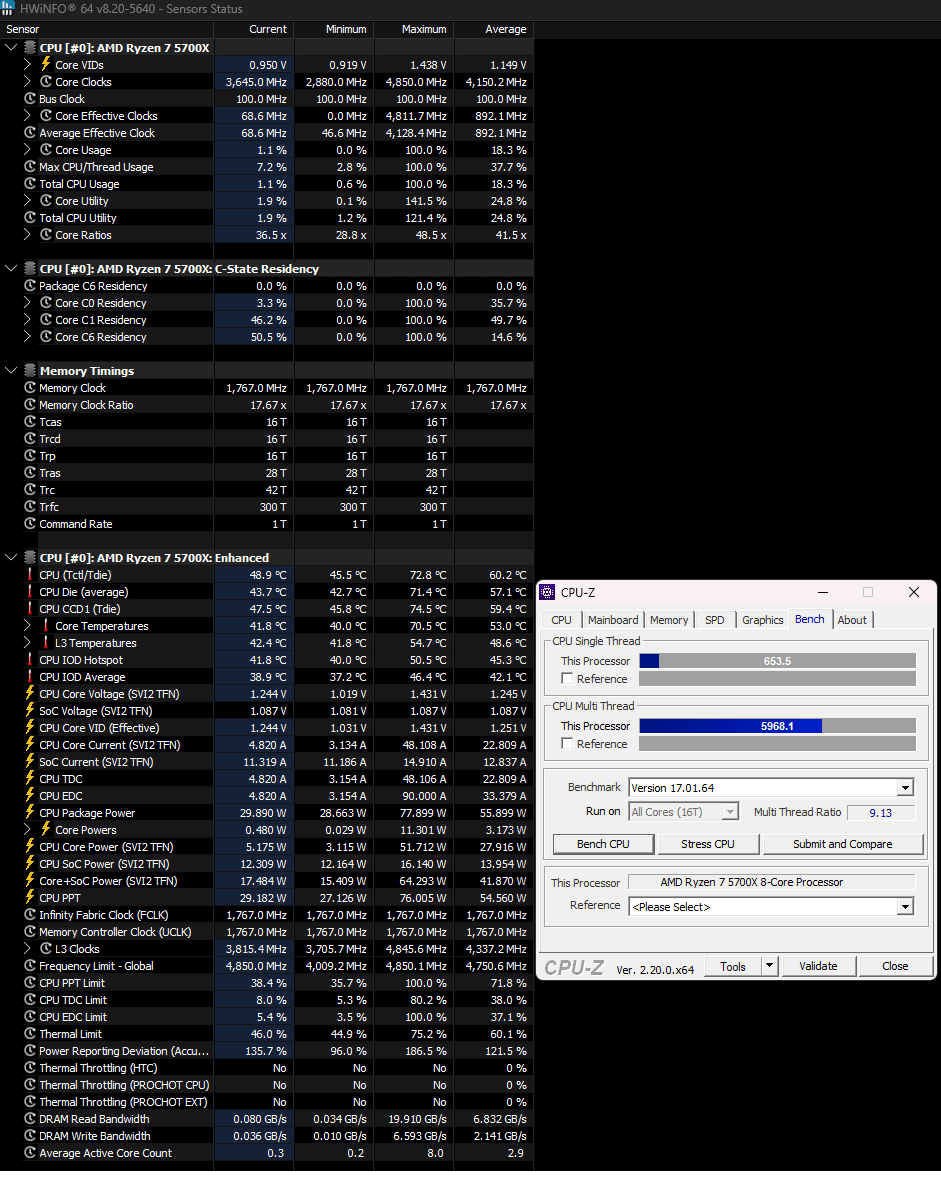
Task: Switch to the Memory tab in CPU-Z
Action: (668, 620)
